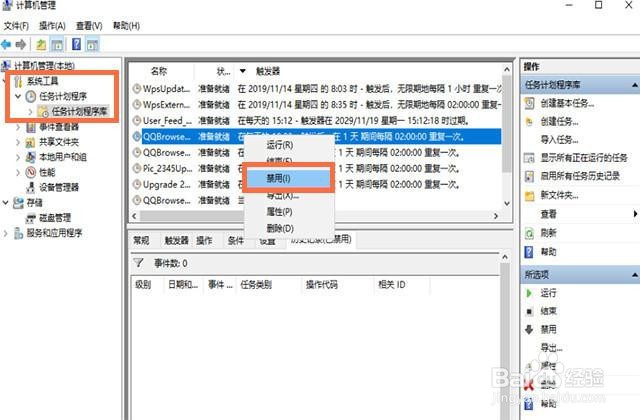Click the Forward arrow toolbar icon
This screenshot has width=640, height=420.
(20, 44)
